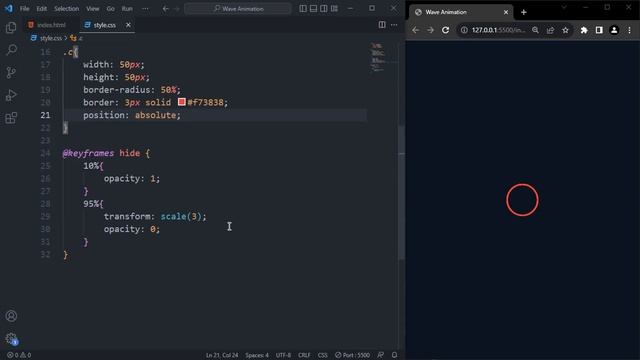The height and width of the screenshot is (360, 640).
Task: Change encoding via UTF-8 status item
Action: tap(283, 355)
